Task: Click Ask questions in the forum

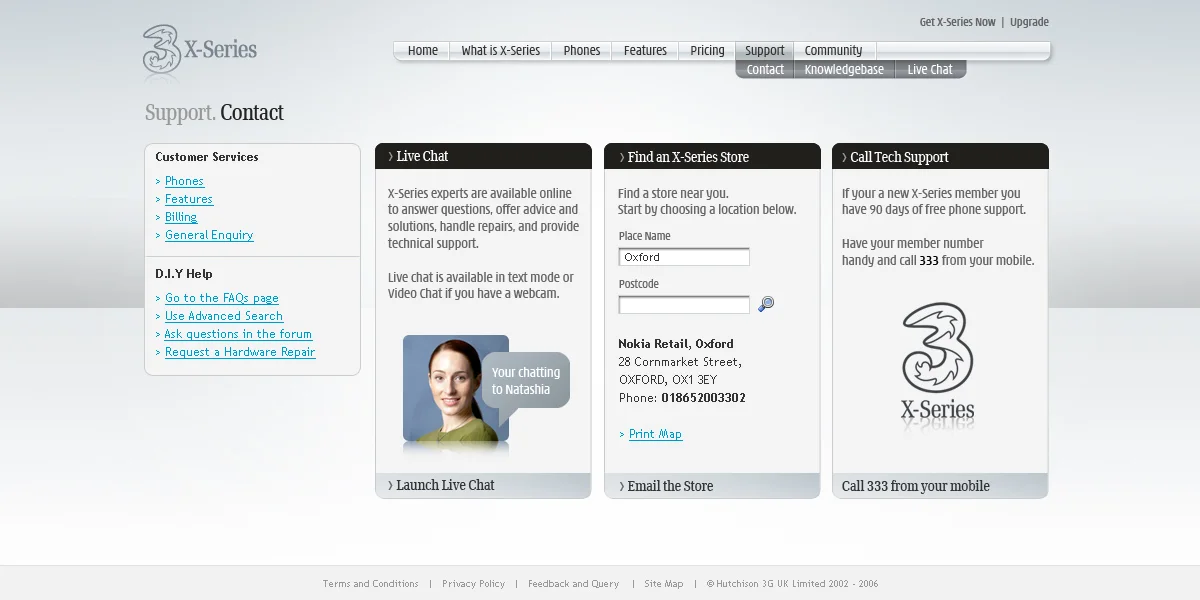Action: coord(238,334)
